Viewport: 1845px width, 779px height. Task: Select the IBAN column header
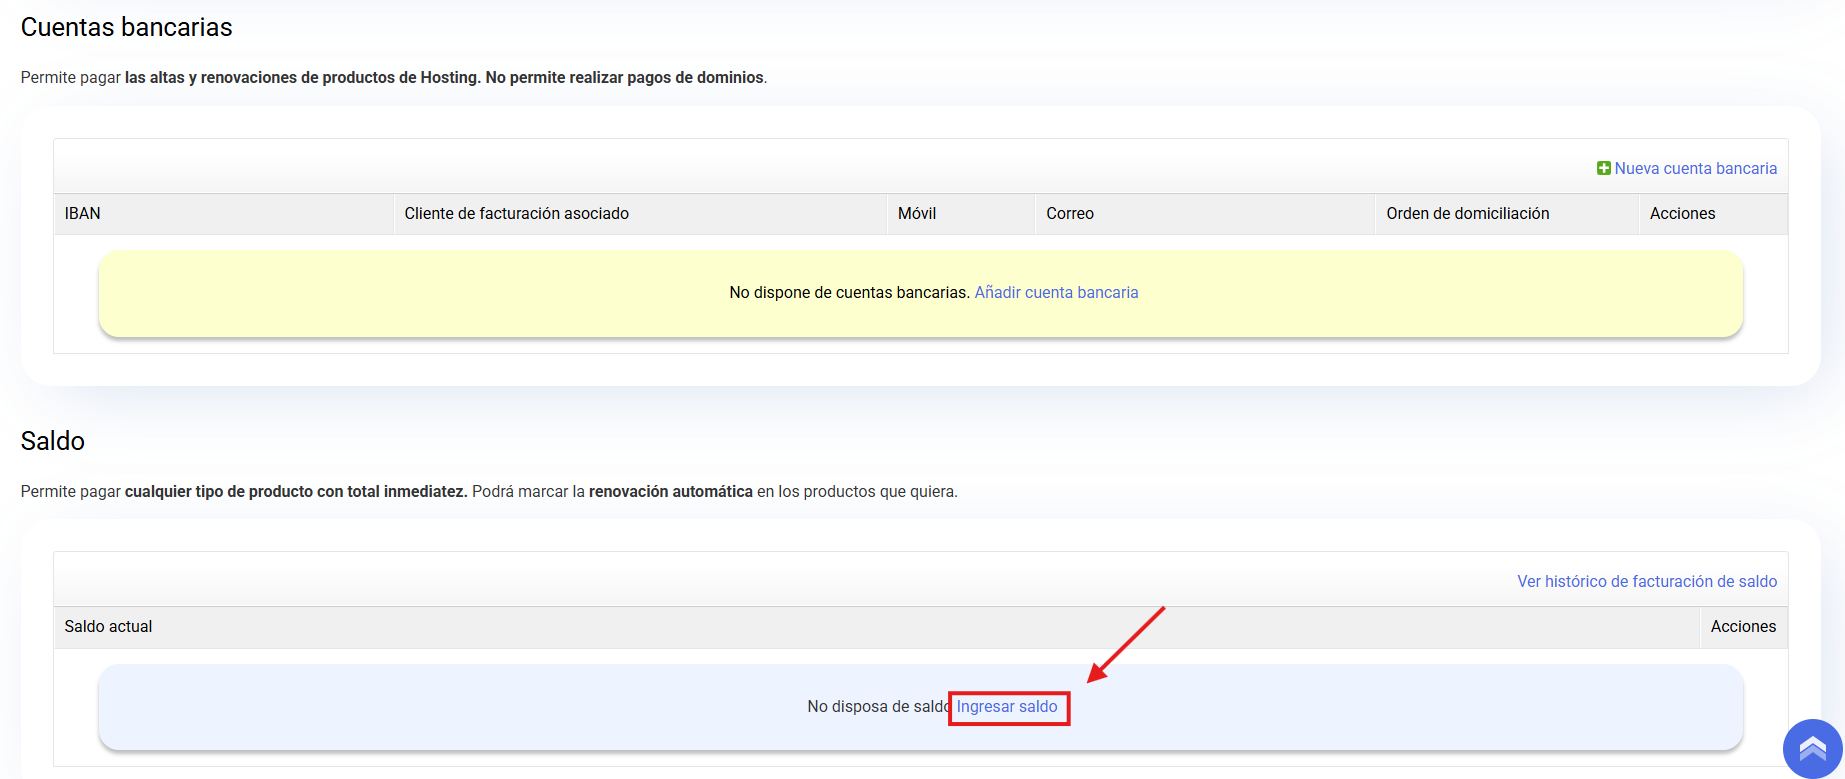[83, 214]
